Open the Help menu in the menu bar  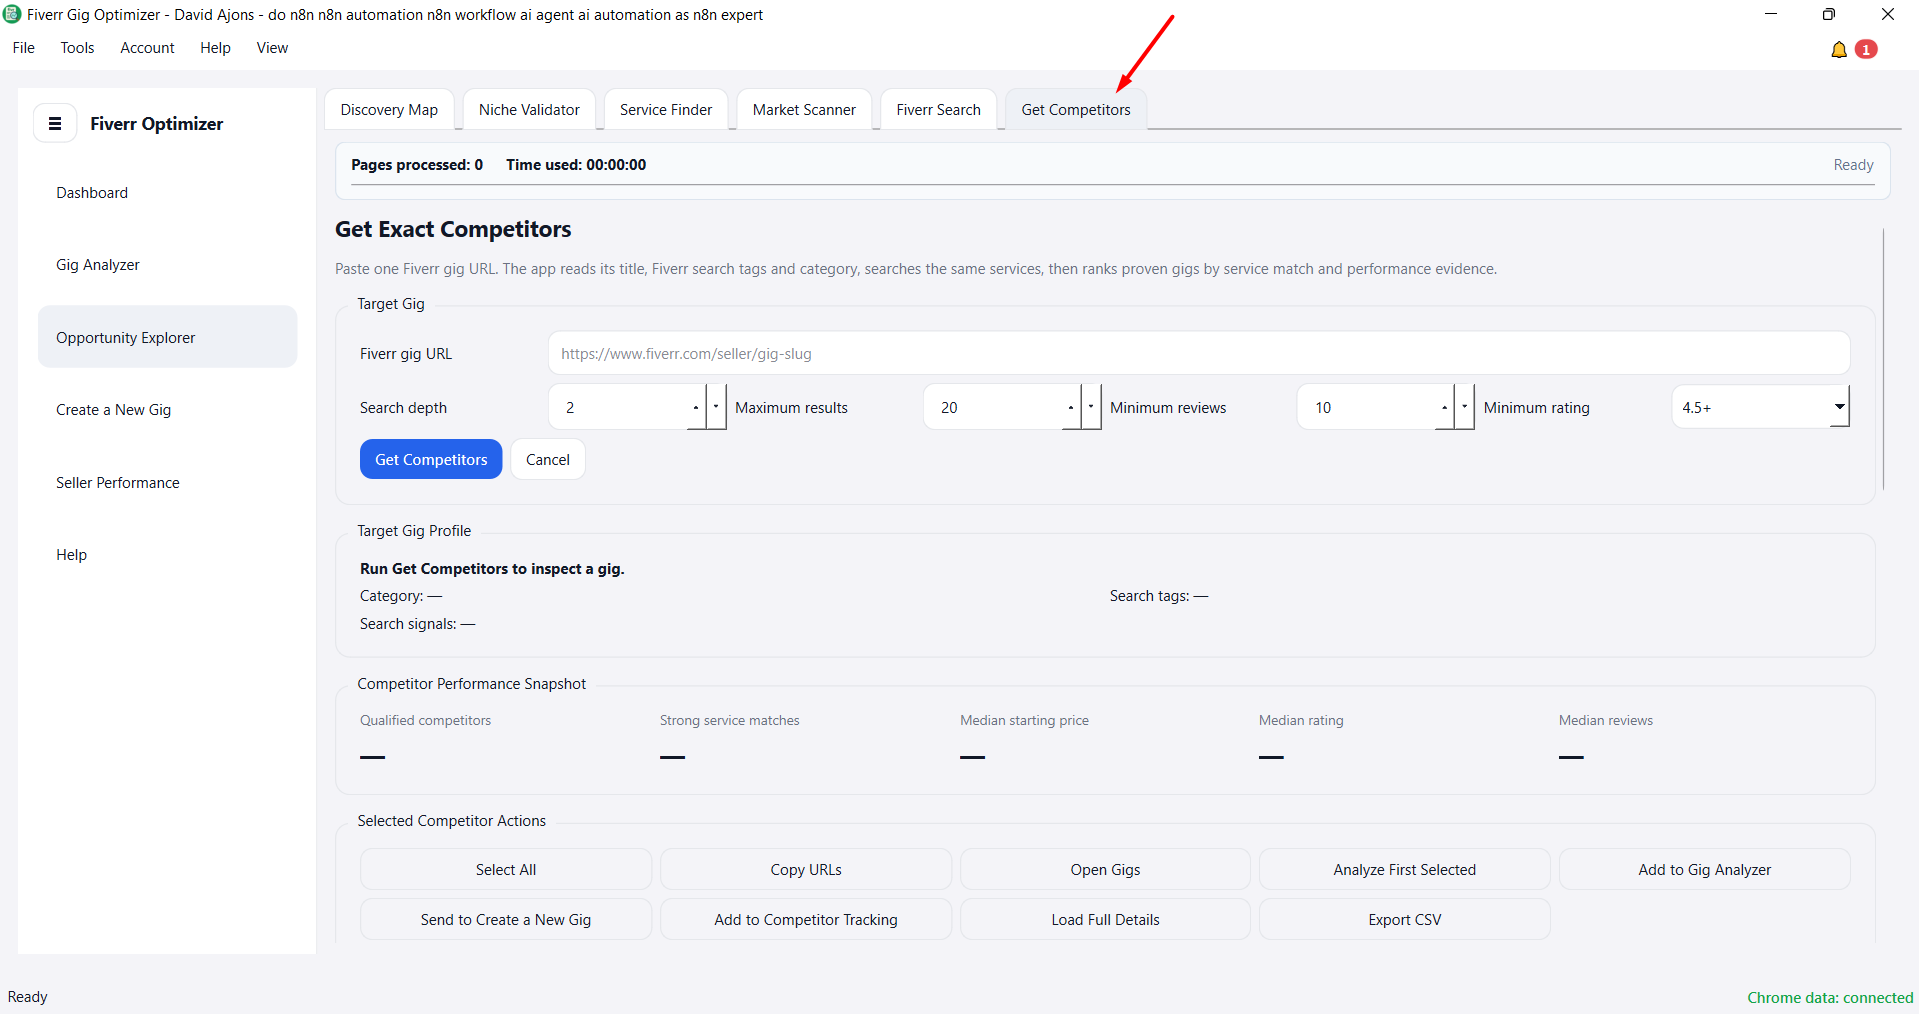(215, 48)
